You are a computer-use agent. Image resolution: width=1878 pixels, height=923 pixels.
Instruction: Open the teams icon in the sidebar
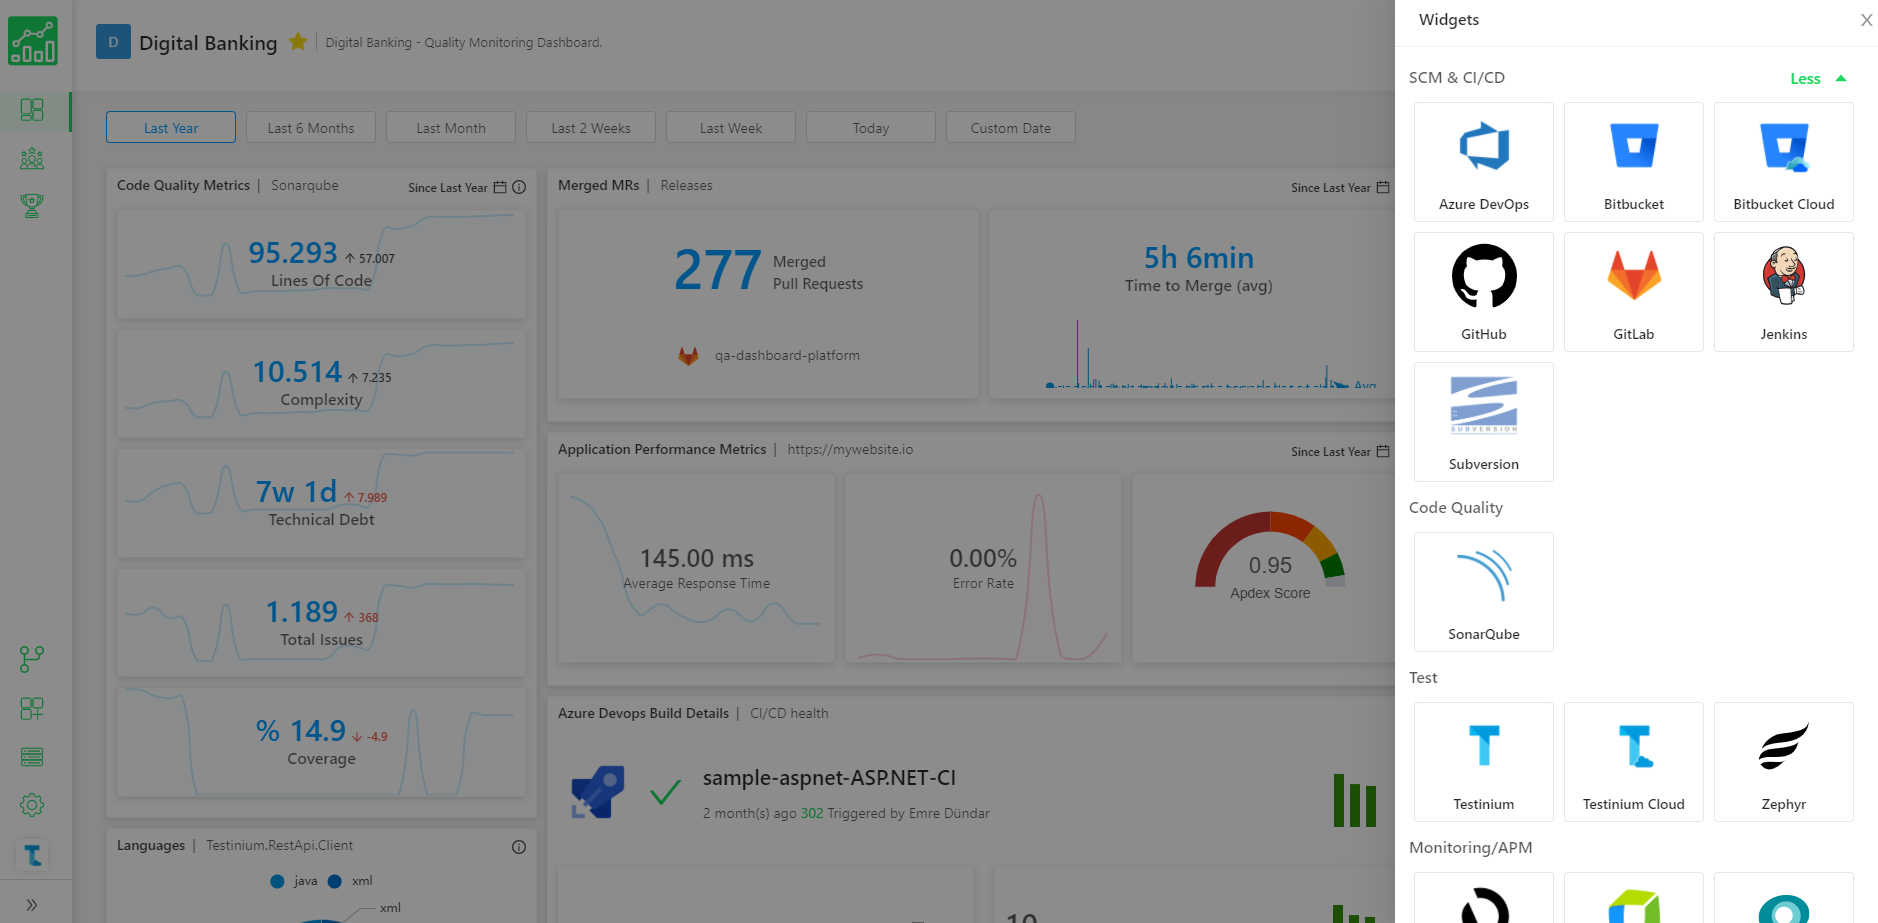[x=32, y=158]
